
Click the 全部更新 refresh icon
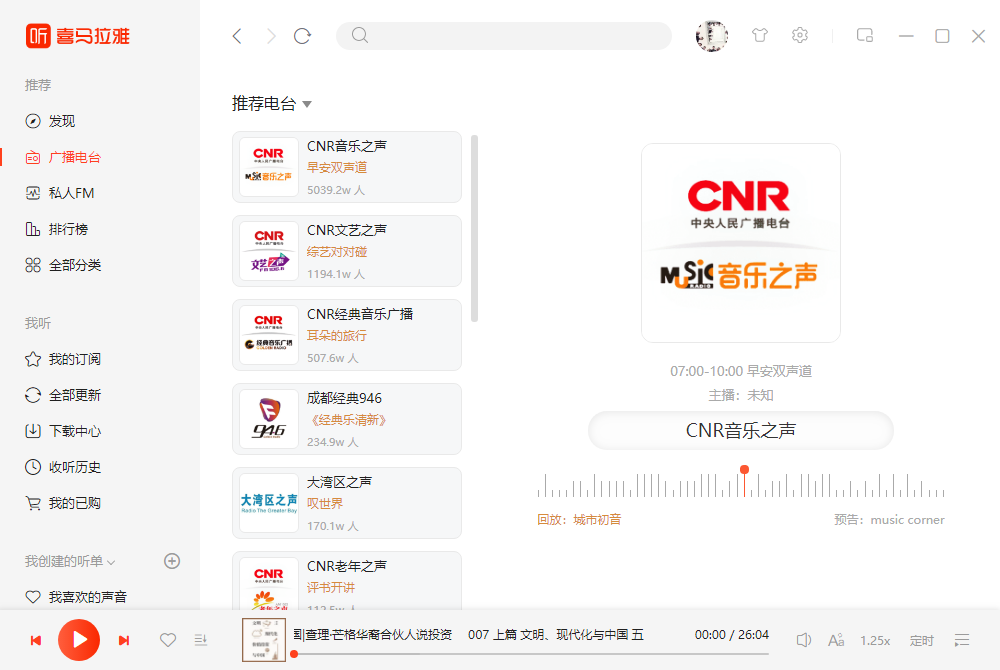[x=33, y=395]
